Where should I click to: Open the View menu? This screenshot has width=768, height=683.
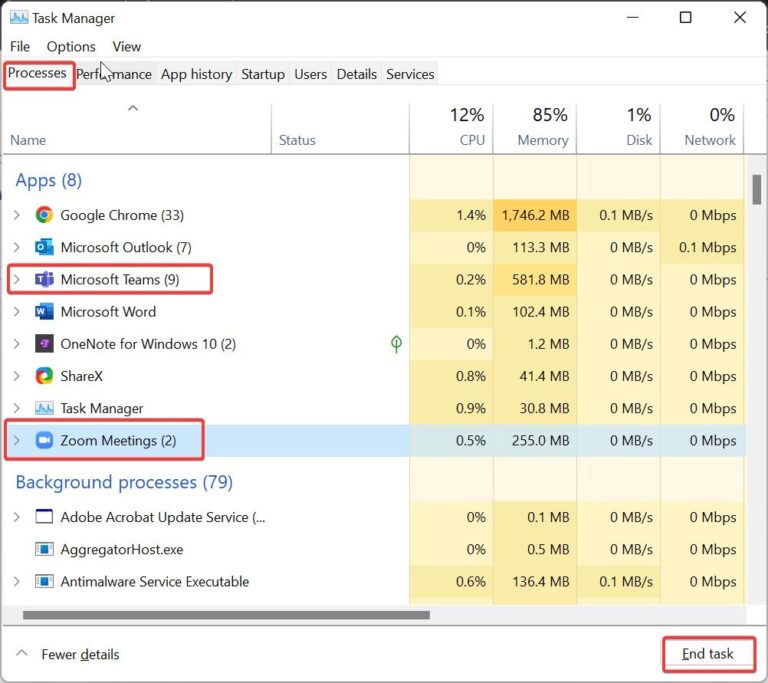[x=126, y=47]
